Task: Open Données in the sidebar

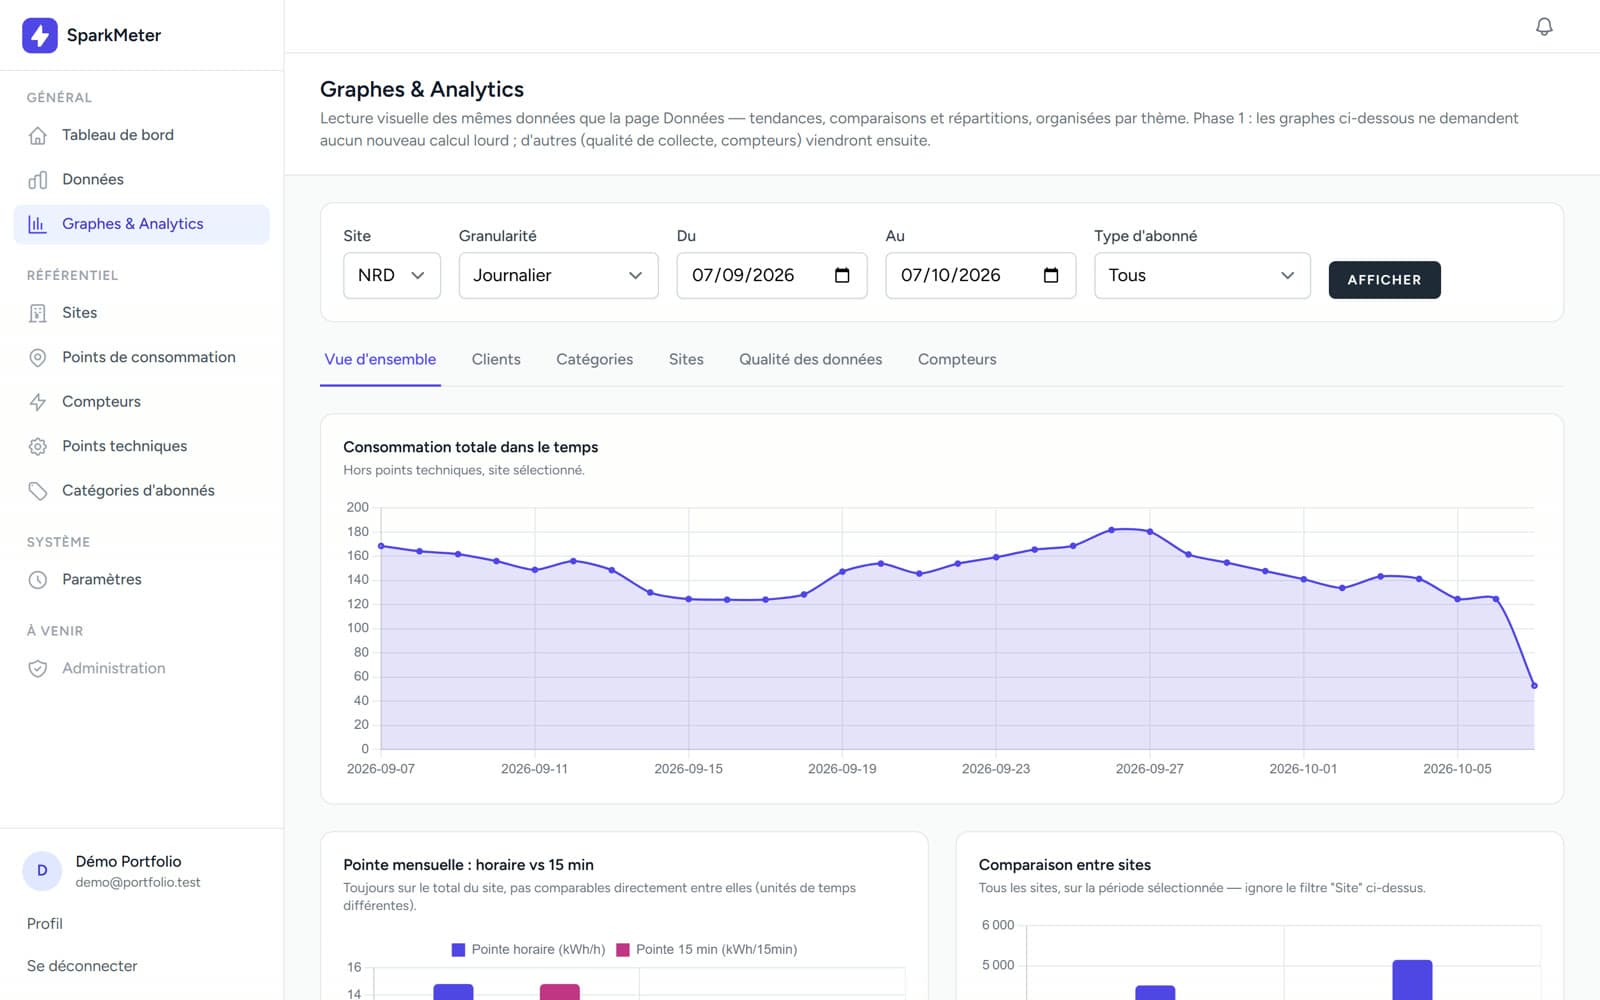Action: point(141,180)
